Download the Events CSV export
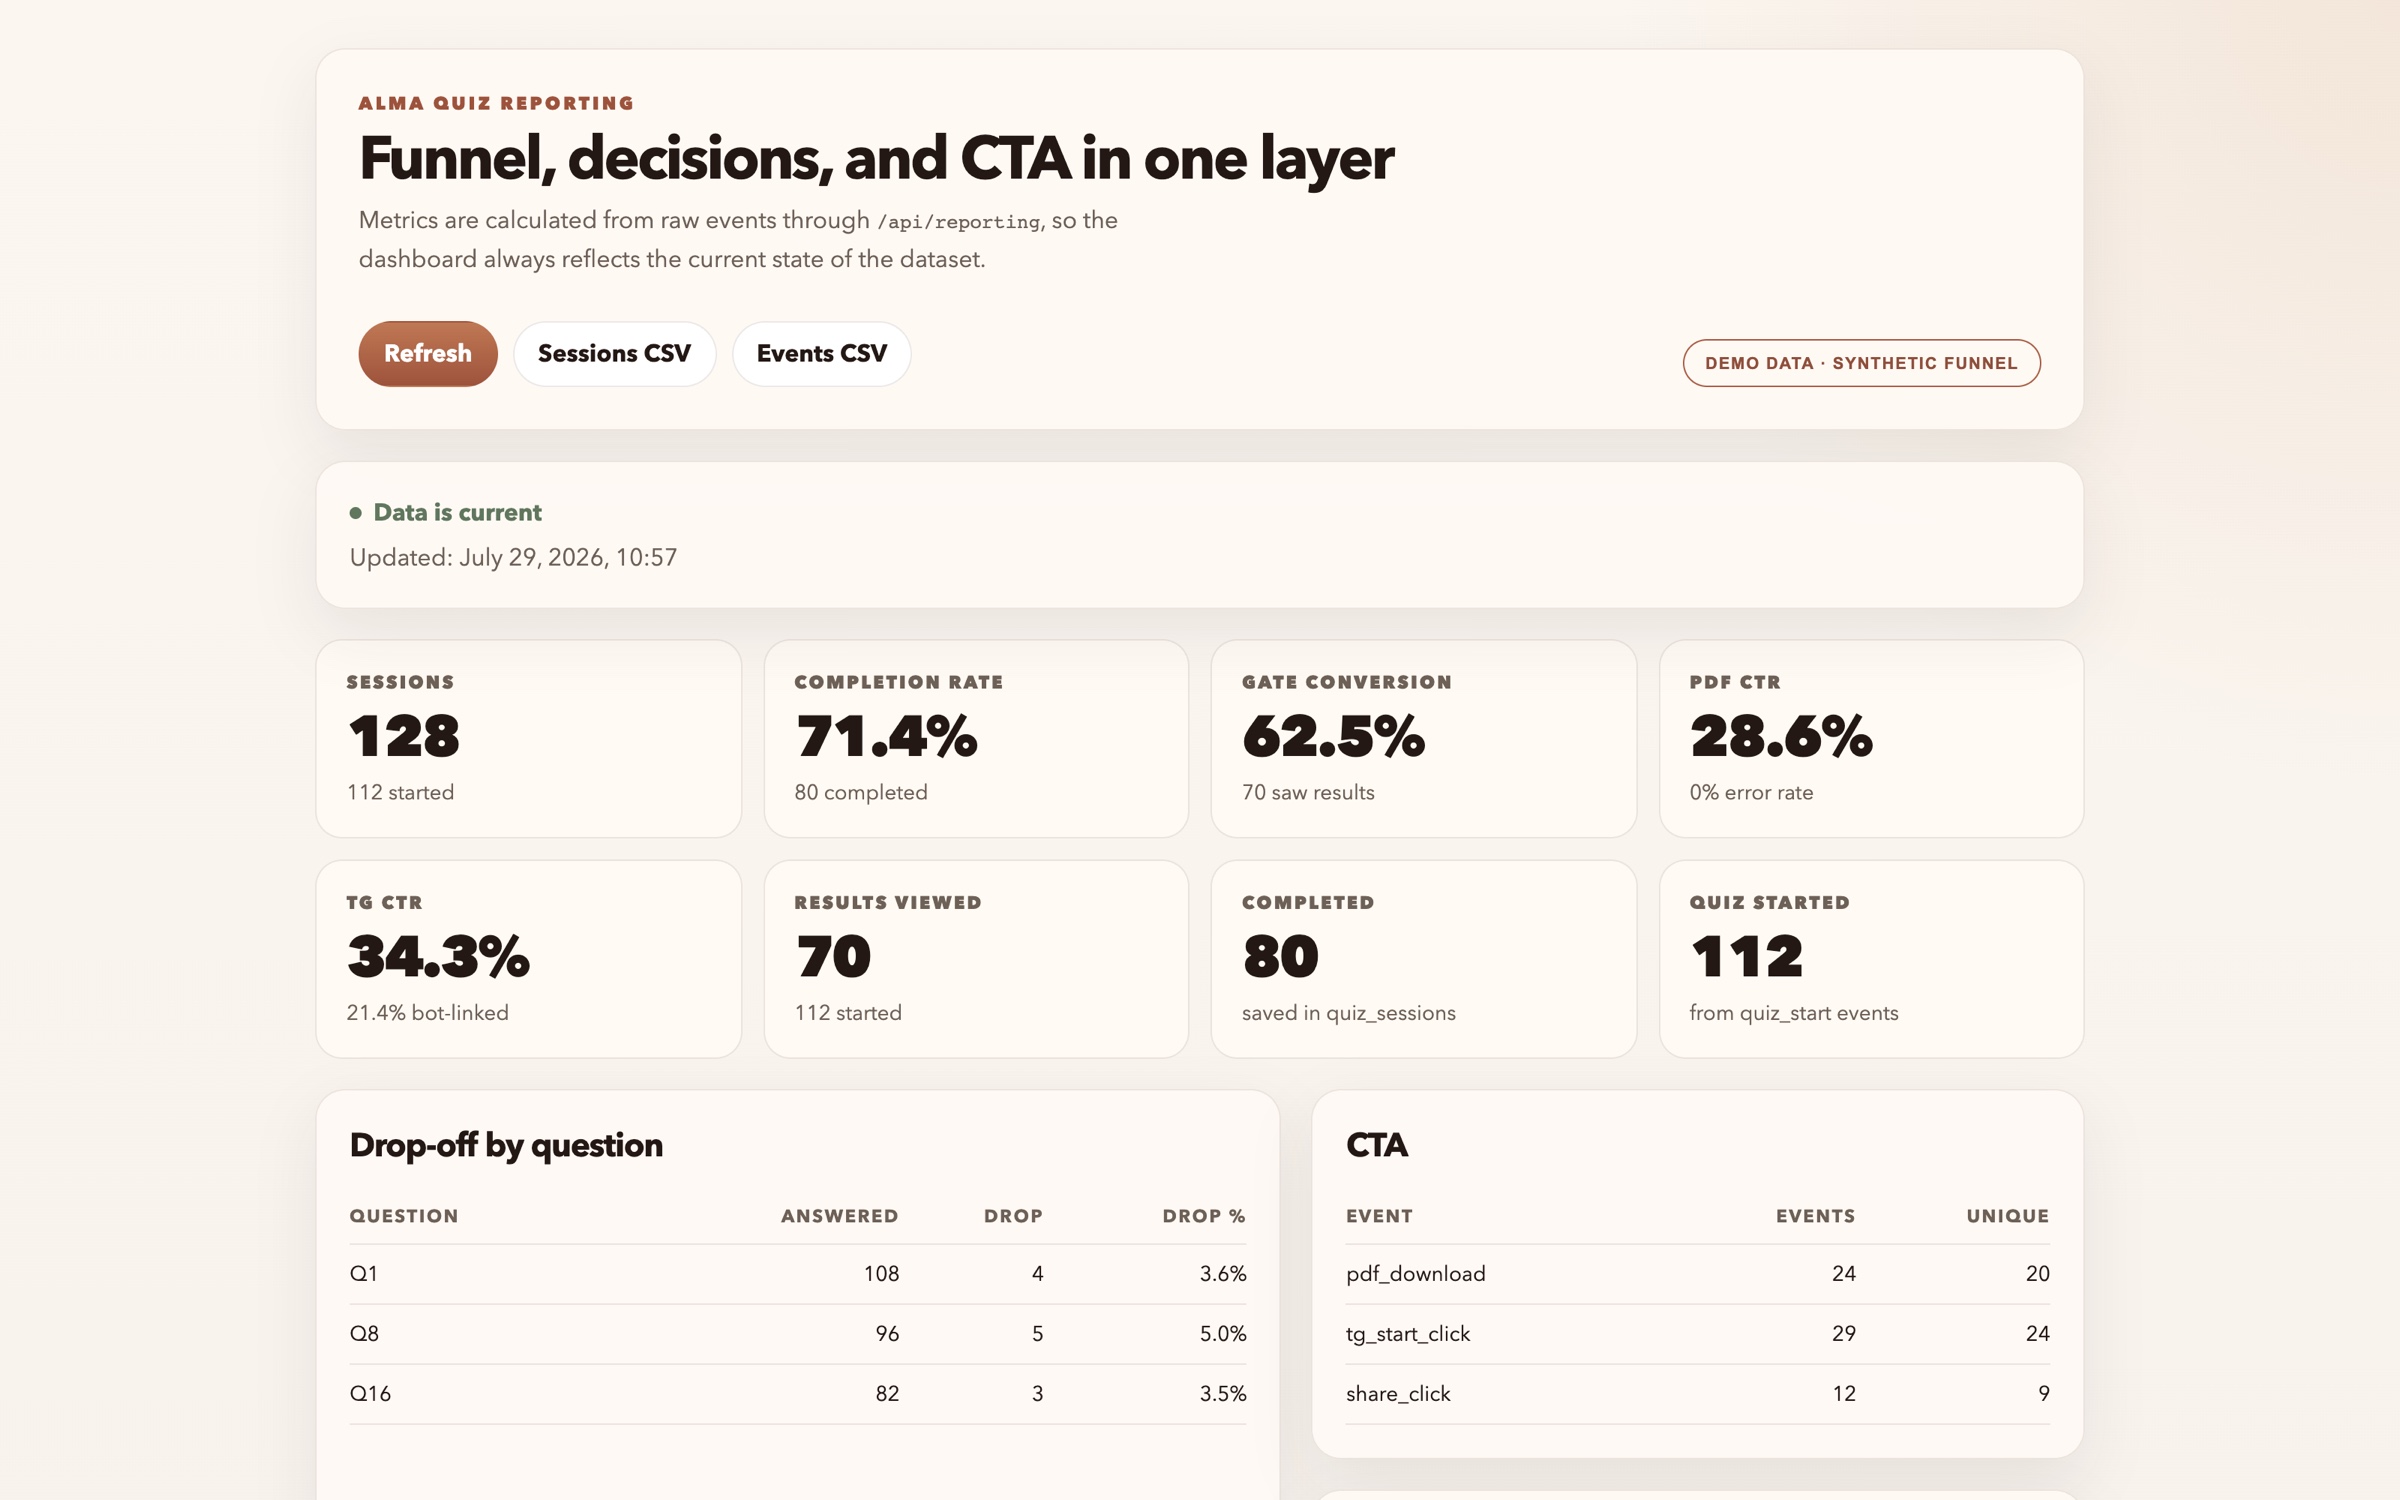The image size is (2400, 1500). 821,354
